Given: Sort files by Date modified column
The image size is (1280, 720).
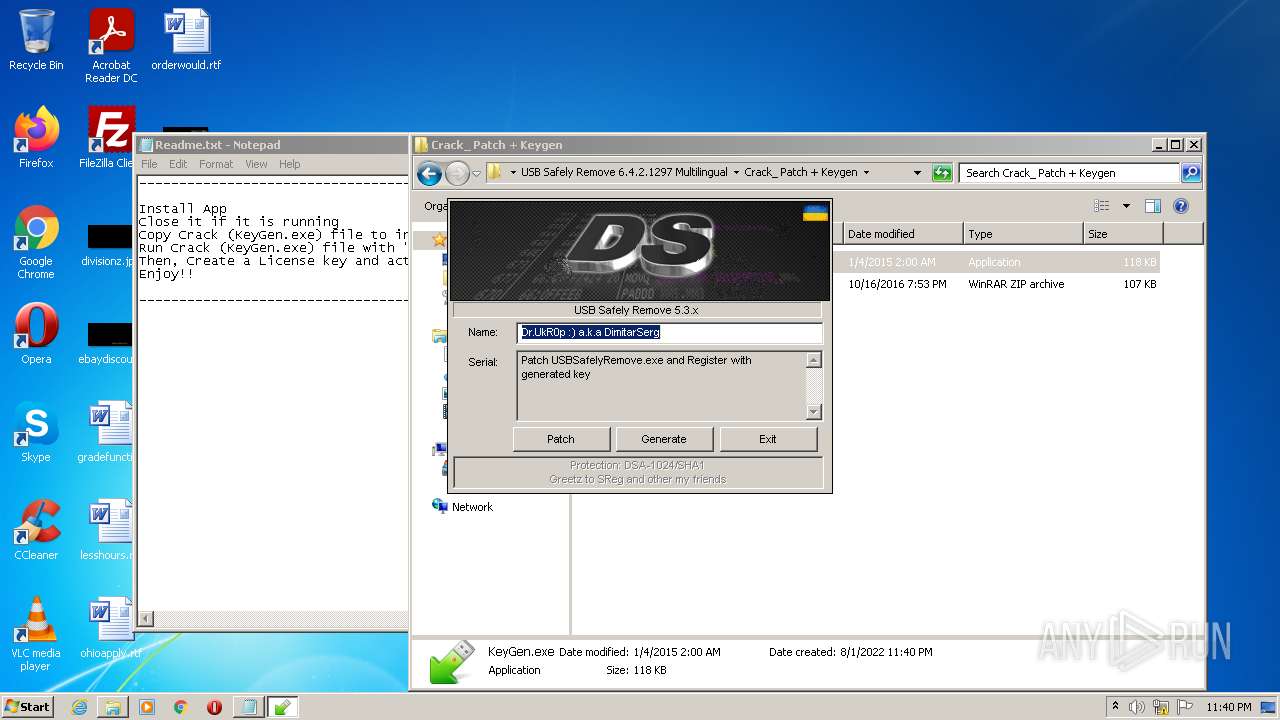Looking at the screenshot, I should tap(903, 234).
